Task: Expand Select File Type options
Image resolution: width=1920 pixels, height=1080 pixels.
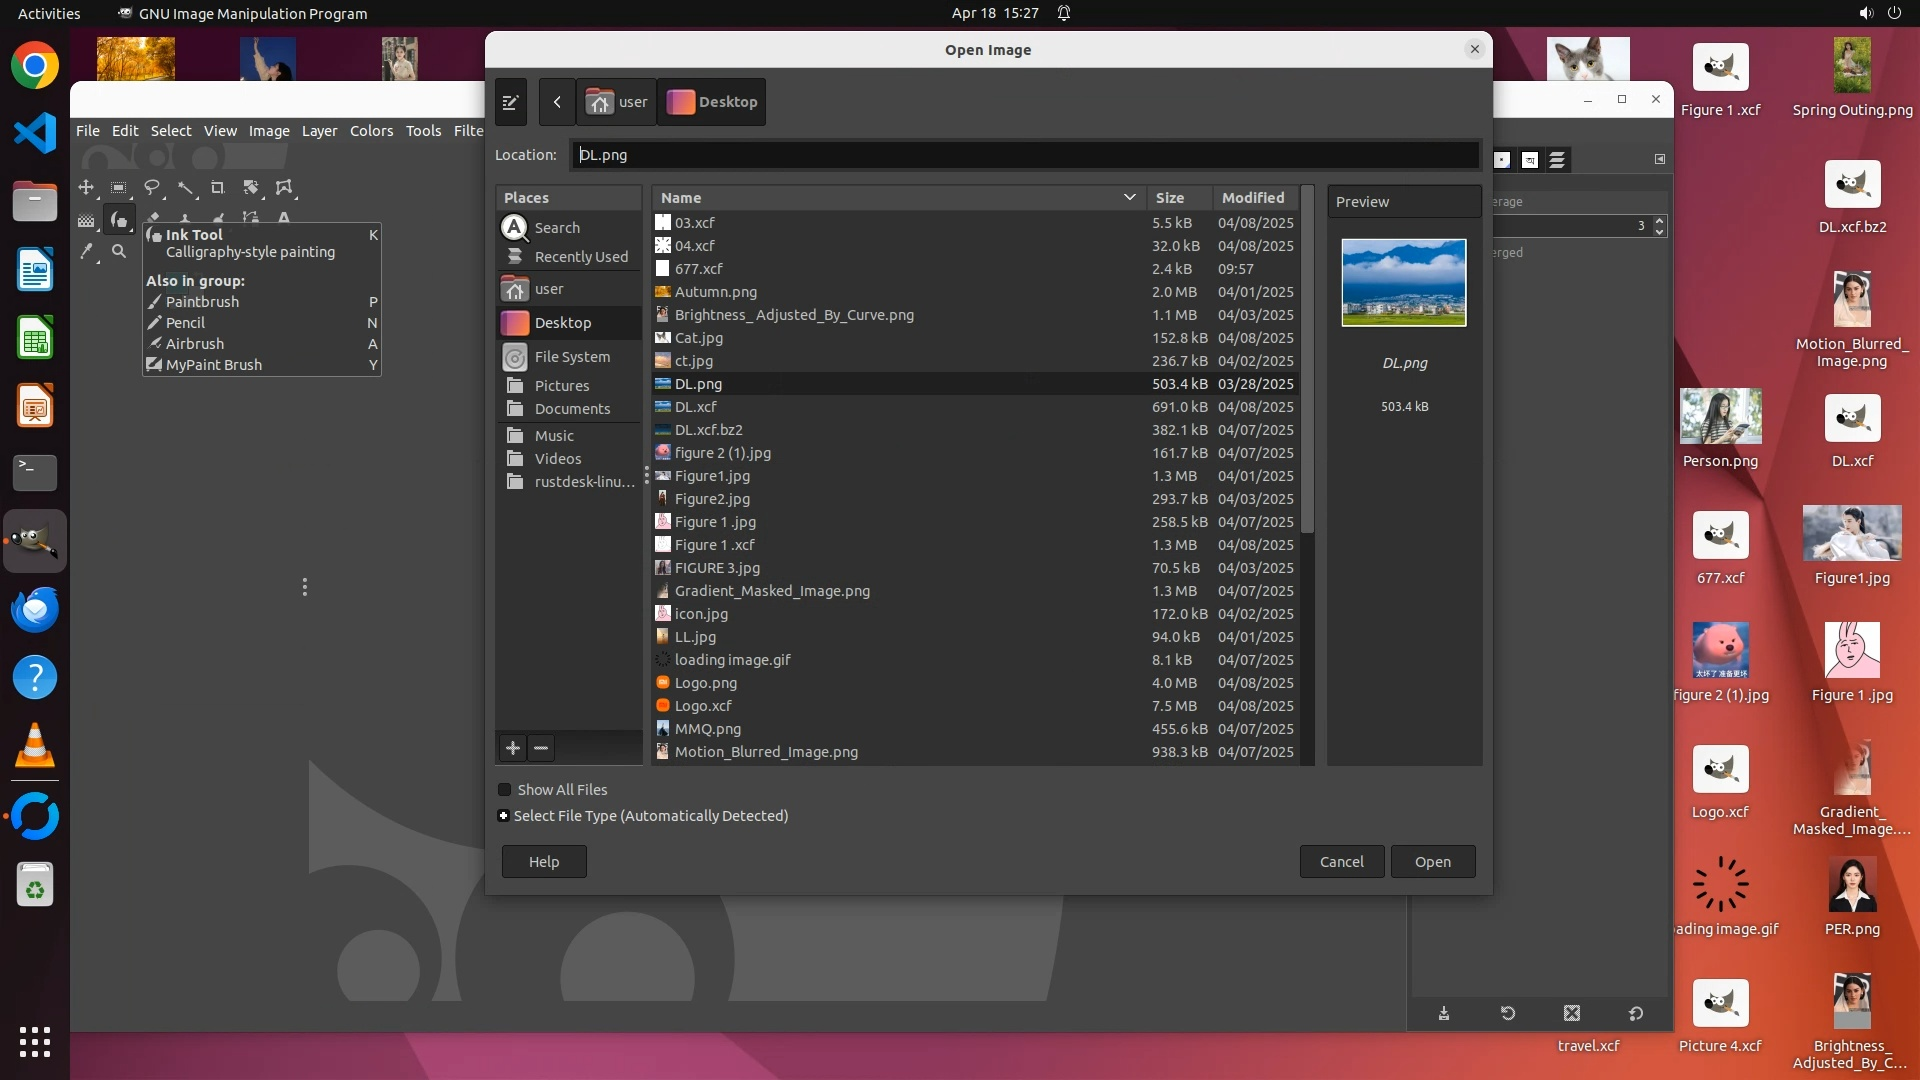Action: coord(504,816)
